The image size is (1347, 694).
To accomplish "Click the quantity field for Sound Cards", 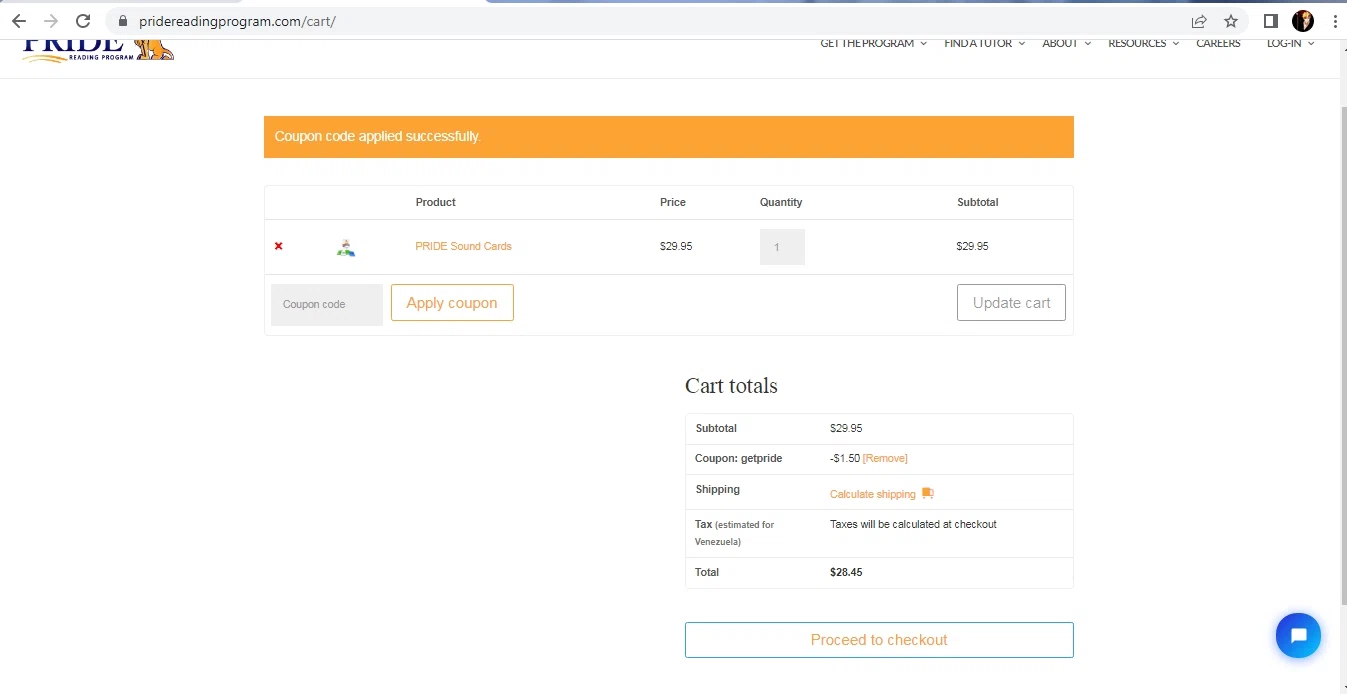I will (782, 247).
